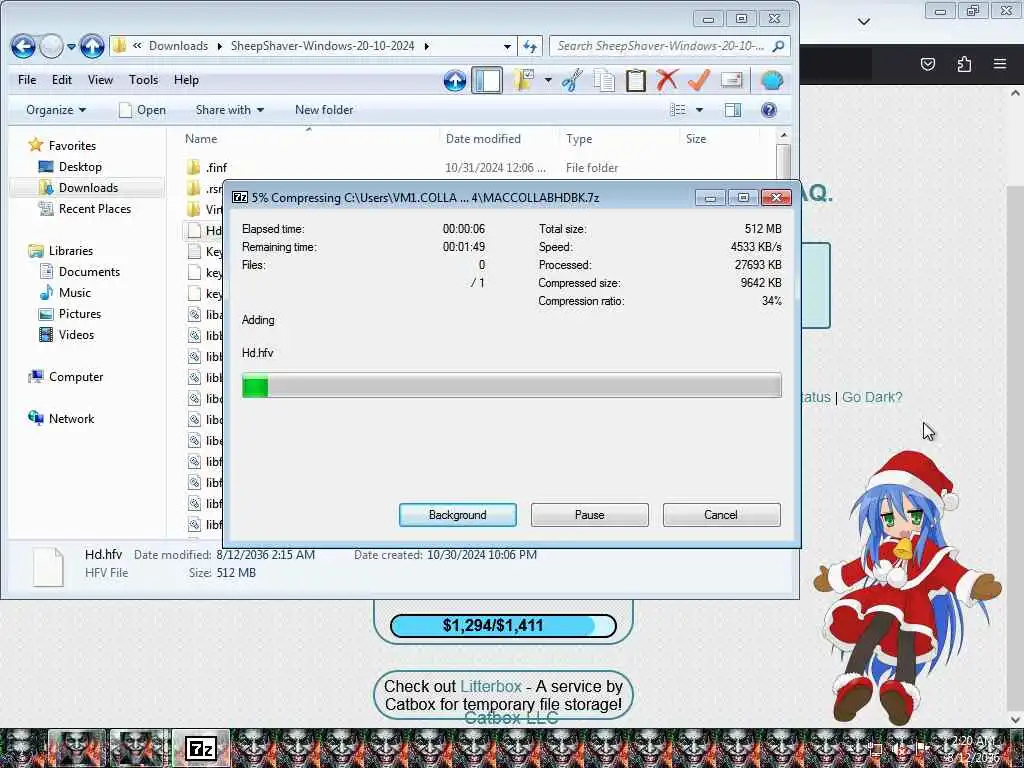Click the Go Dark? link in the browser
1024x768 pixels.
pos(872,397)
